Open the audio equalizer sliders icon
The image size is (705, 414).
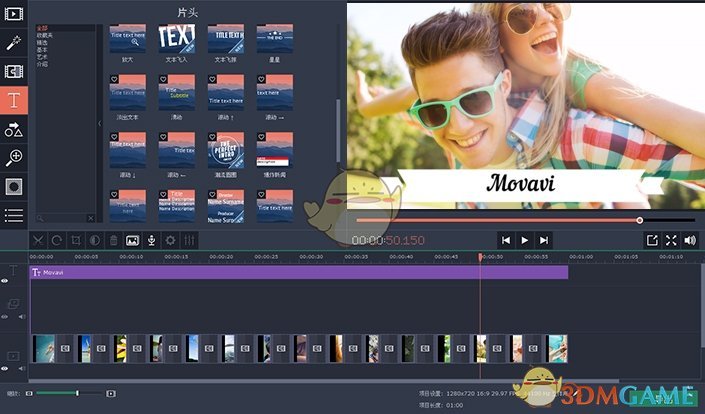tap(189, 240)
